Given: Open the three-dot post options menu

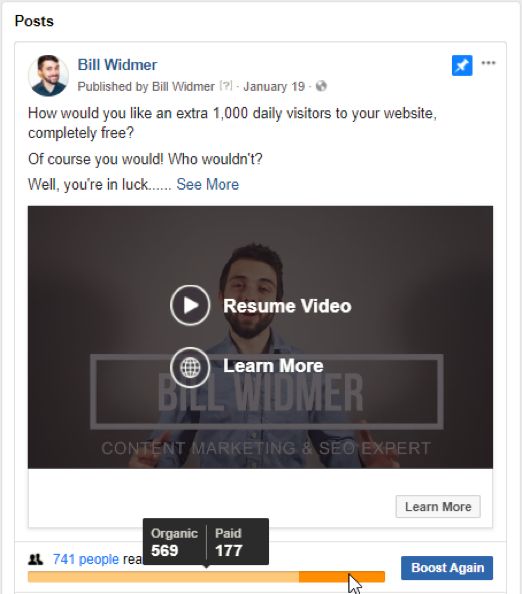Looking at the screenshot, I should [x=488, y=63].
